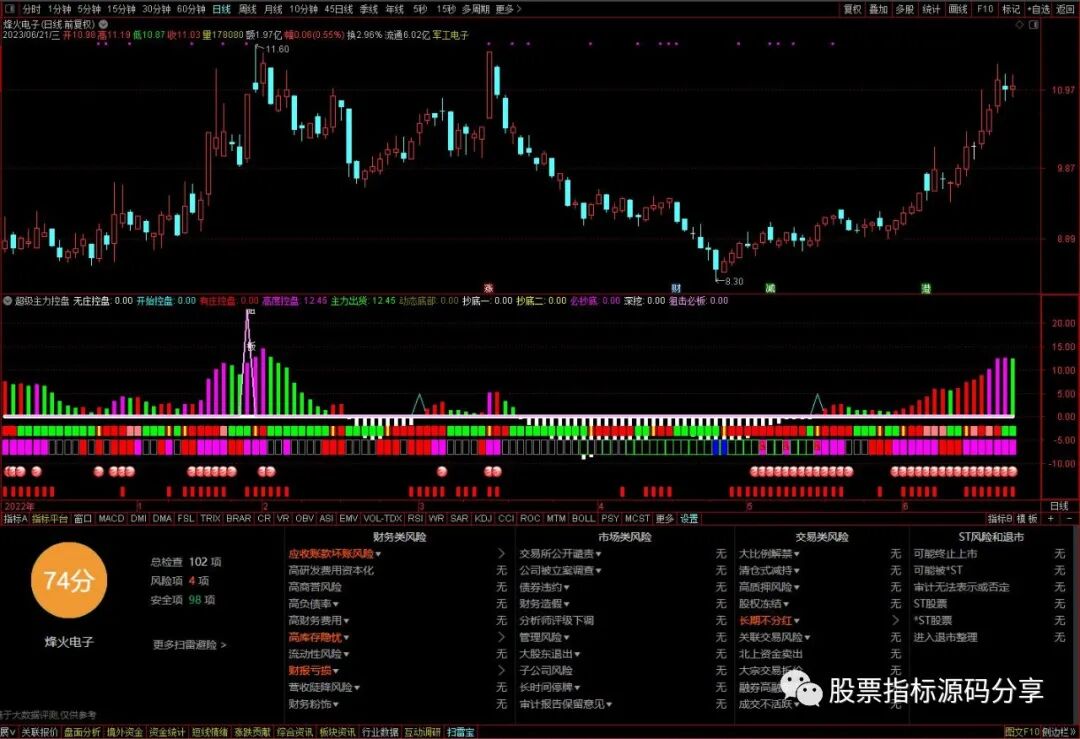Select the MACD indicator
The height and width of the screenshot is (739, 1080).
pyautogui.click(x=112, y=518)
